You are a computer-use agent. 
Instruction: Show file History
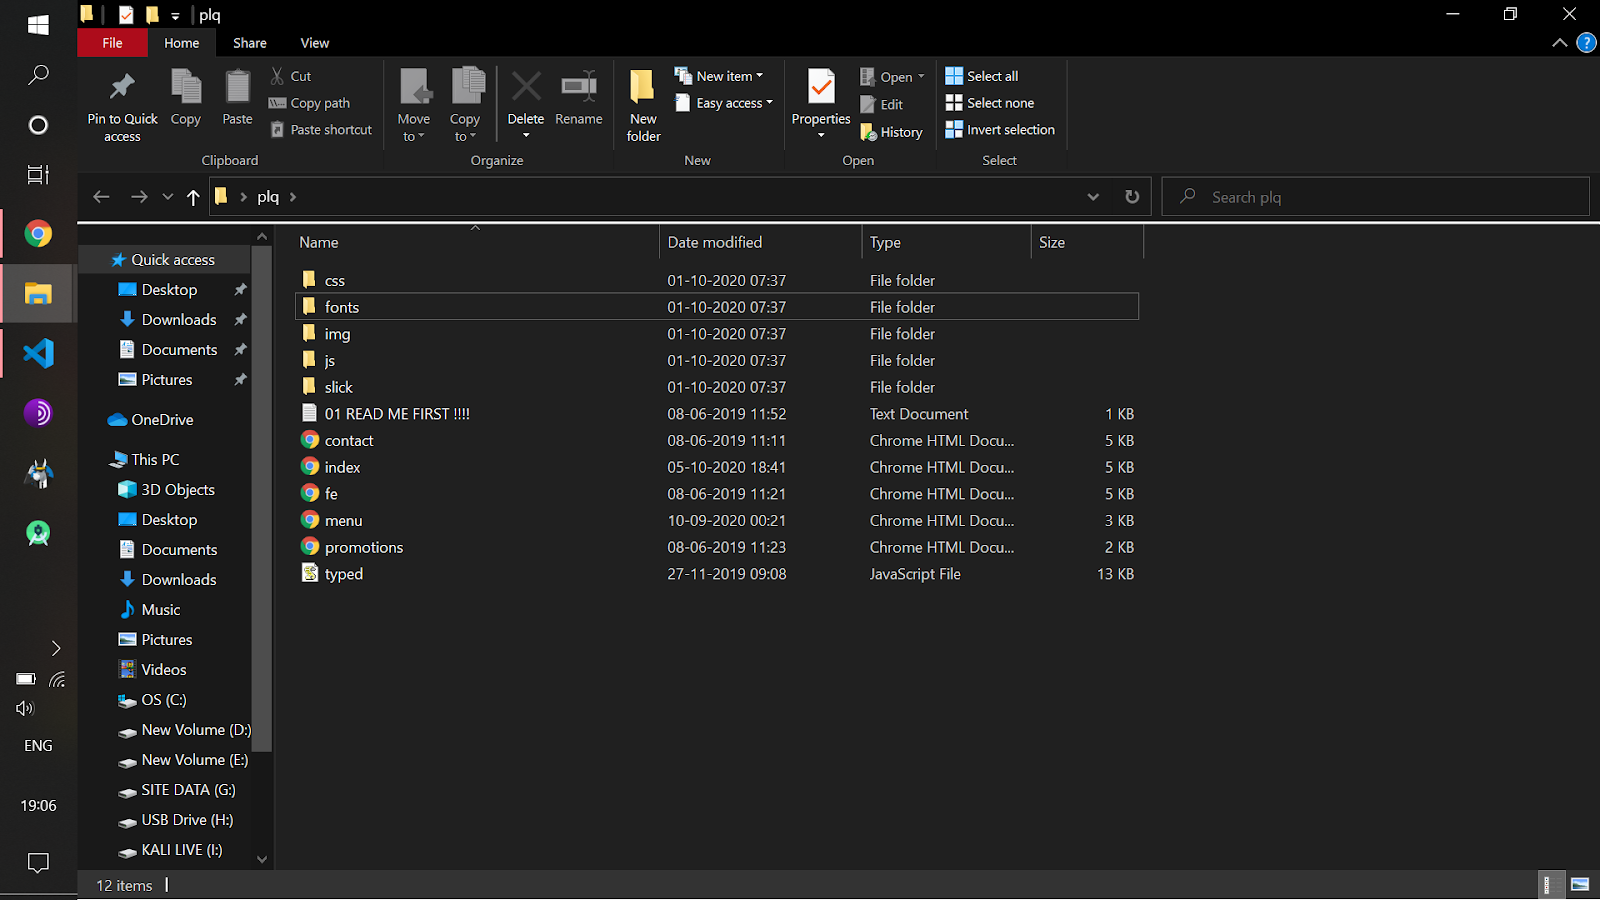pos(892,132)
